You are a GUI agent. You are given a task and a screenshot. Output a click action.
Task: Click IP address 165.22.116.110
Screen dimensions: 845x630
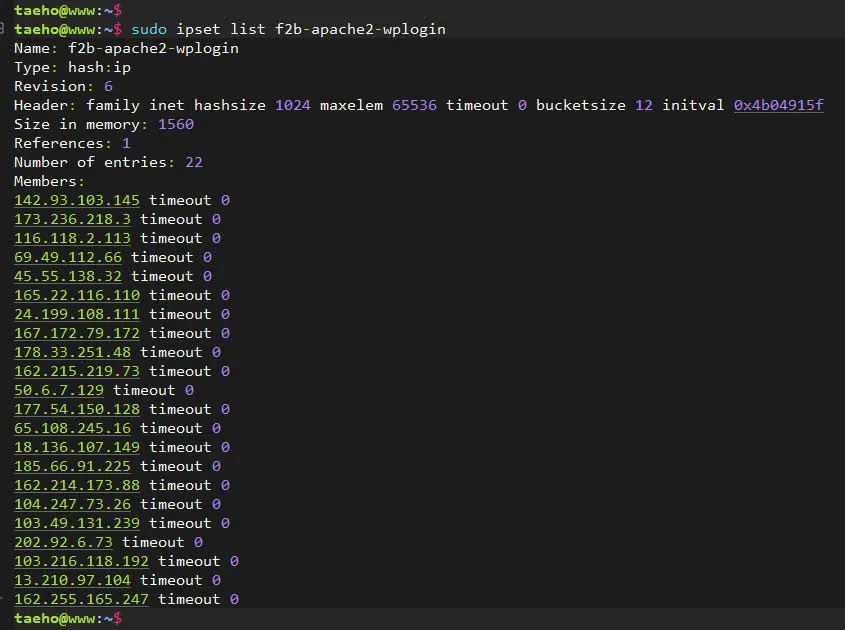tap(77, 295)
